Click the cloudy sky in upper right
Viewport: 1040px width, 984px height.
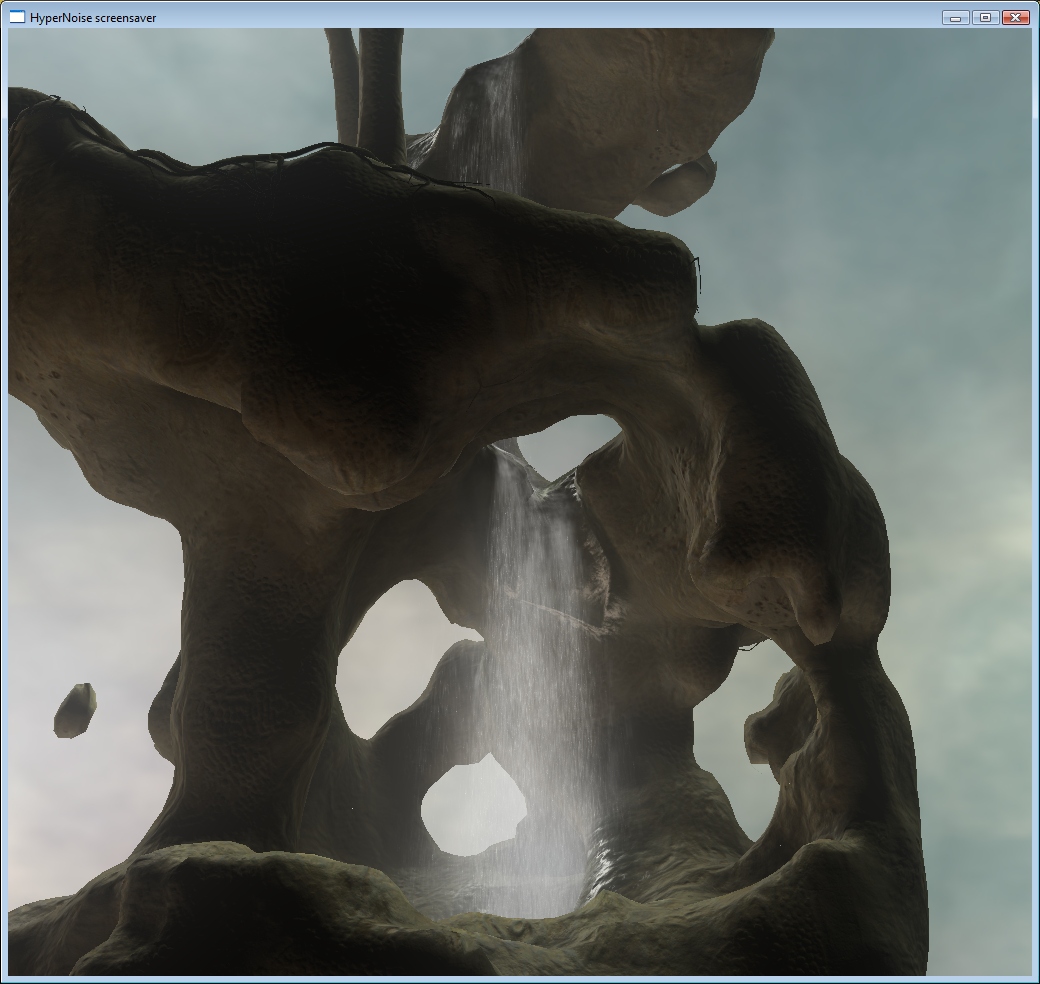tap(900, 150)
